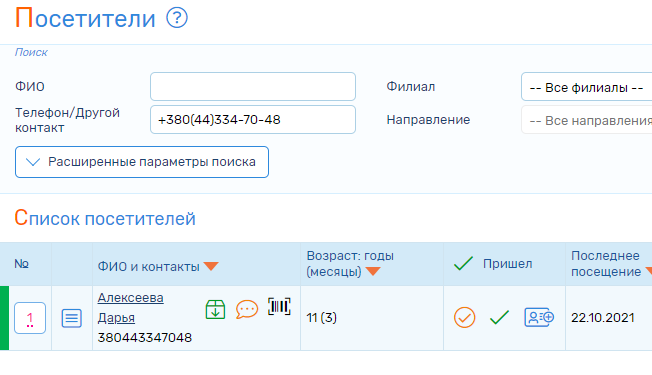Open the Направление dropdown
This screenshot has width=652, height=375.
tap(586, 120)
